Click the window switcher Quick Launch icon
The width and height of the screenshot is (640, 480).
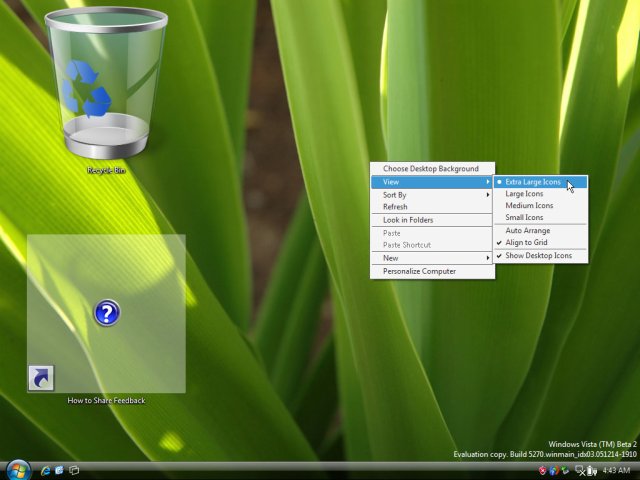pyautogui.click(x=74, y=470)
